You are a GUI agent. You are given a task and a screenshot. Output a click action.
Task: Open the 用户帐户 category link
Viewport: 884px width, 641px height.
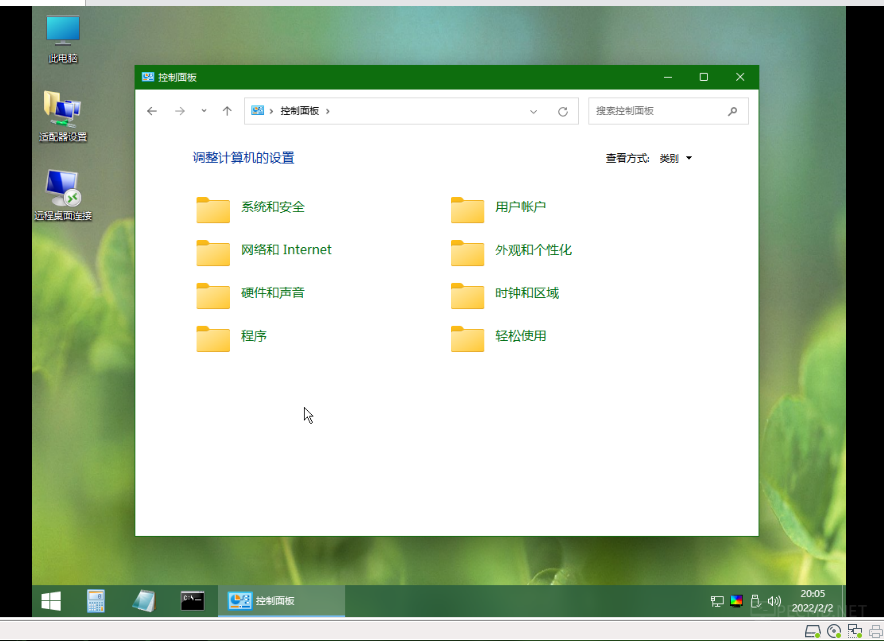[520, 207]
